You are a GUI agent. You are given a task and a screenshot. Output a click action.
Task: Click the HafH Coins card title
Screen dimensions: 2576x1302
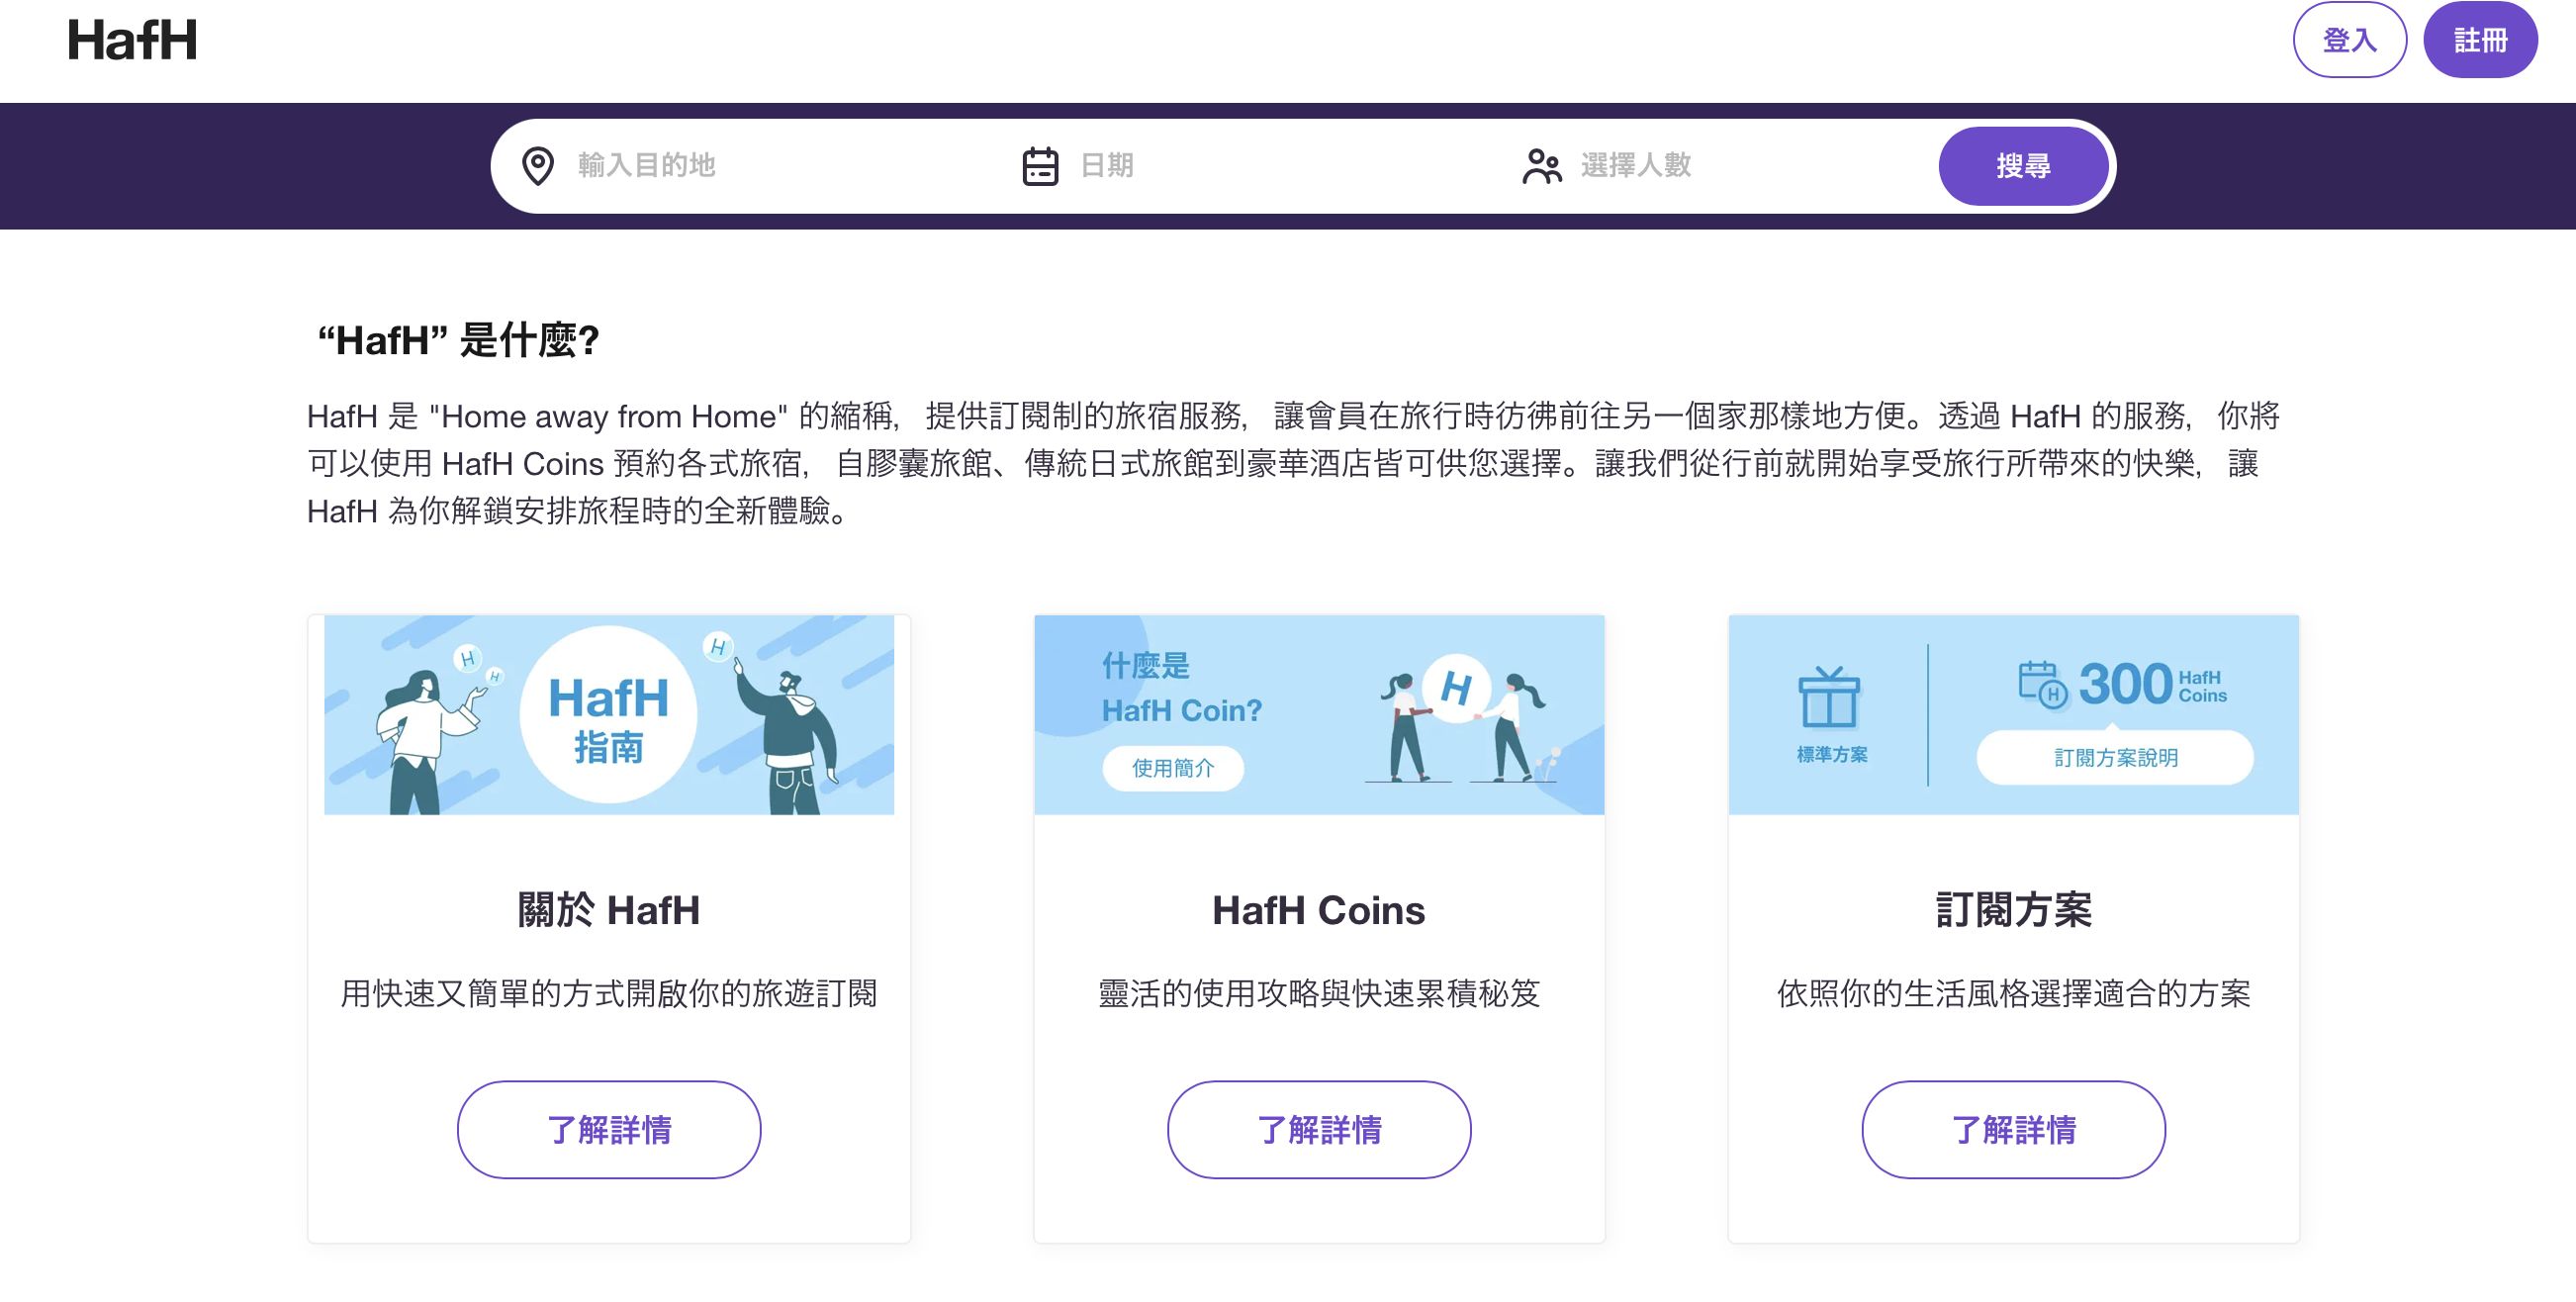pyautogui.click(x=1319, y=910)
